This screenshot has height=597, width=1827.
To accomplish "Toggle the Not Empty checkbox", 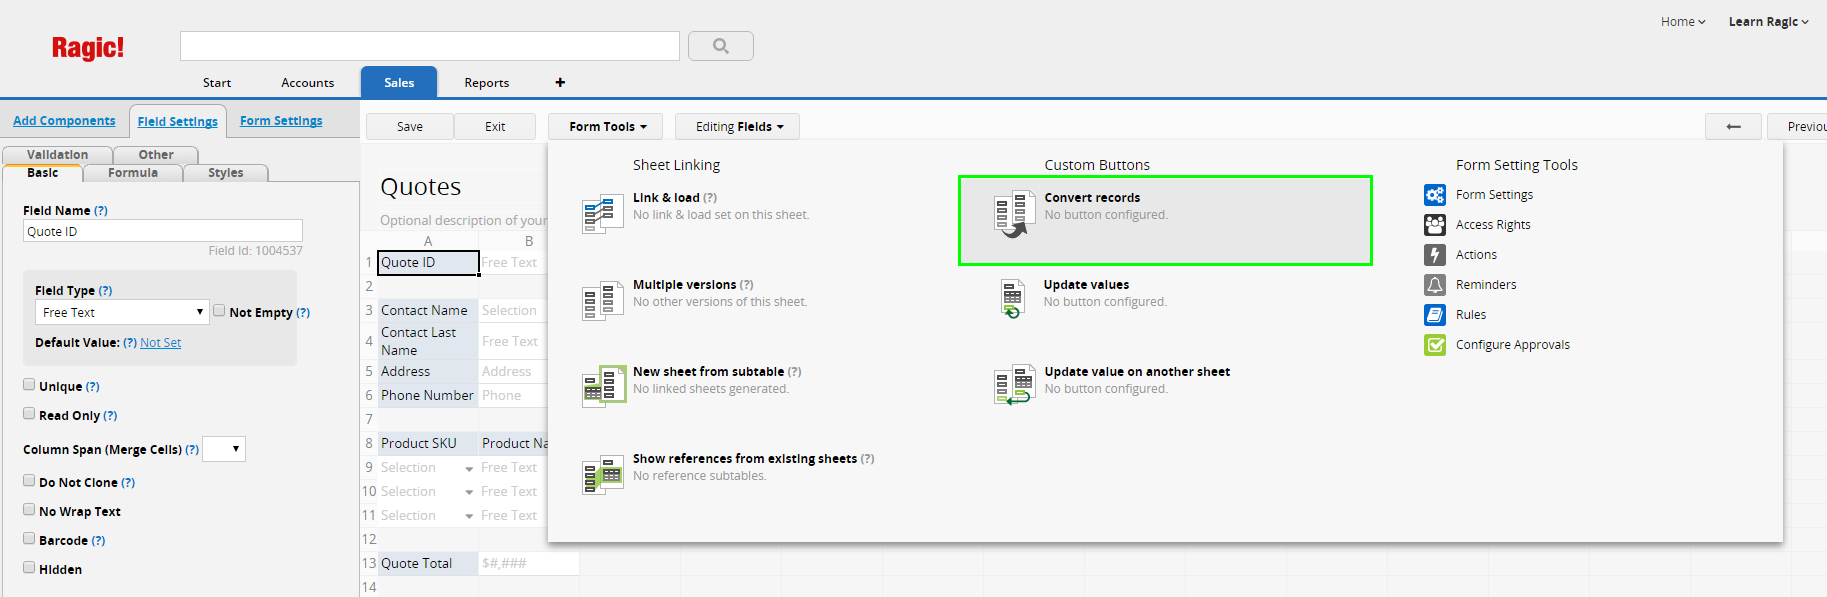I will point(219,311).
